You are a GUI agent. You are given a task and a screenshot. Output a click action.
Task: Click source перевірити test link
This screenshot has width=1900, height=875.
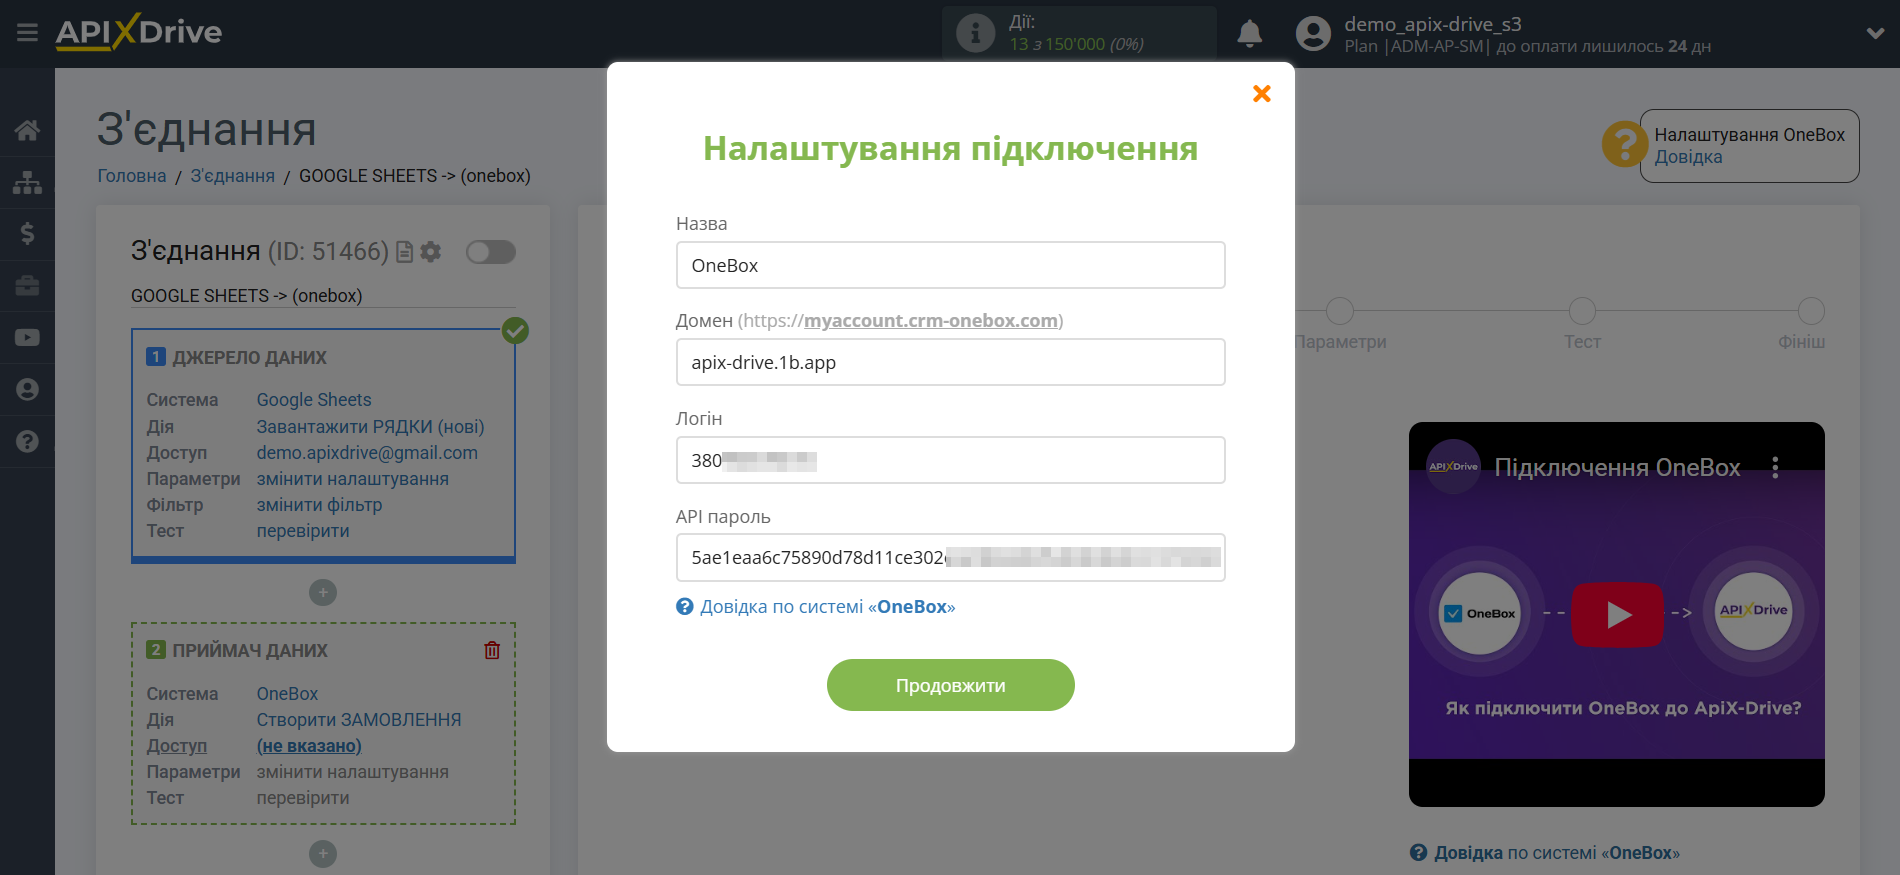(303, 531)
